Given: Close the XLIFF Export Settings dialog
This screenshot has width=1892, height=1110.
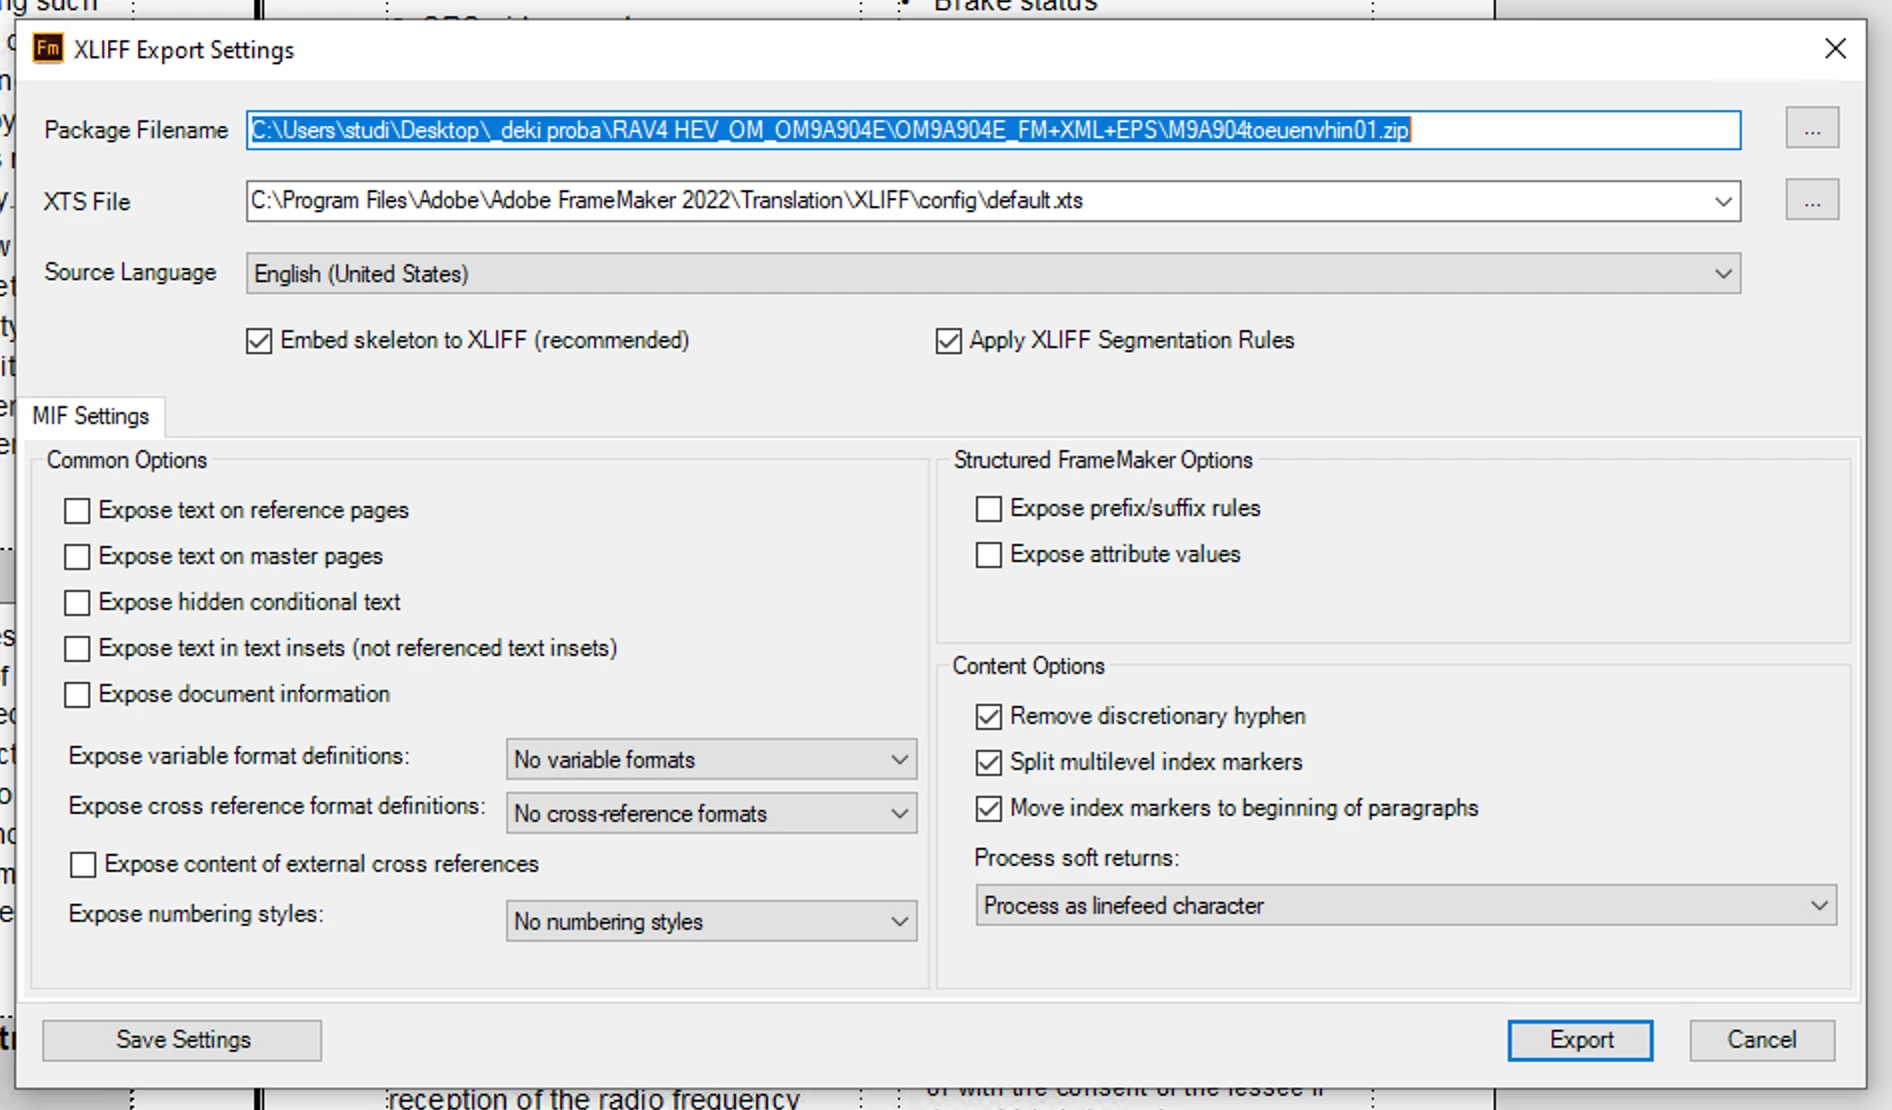Looking at the screenshot, I should pyautogui.click(x=1834, y=49).
